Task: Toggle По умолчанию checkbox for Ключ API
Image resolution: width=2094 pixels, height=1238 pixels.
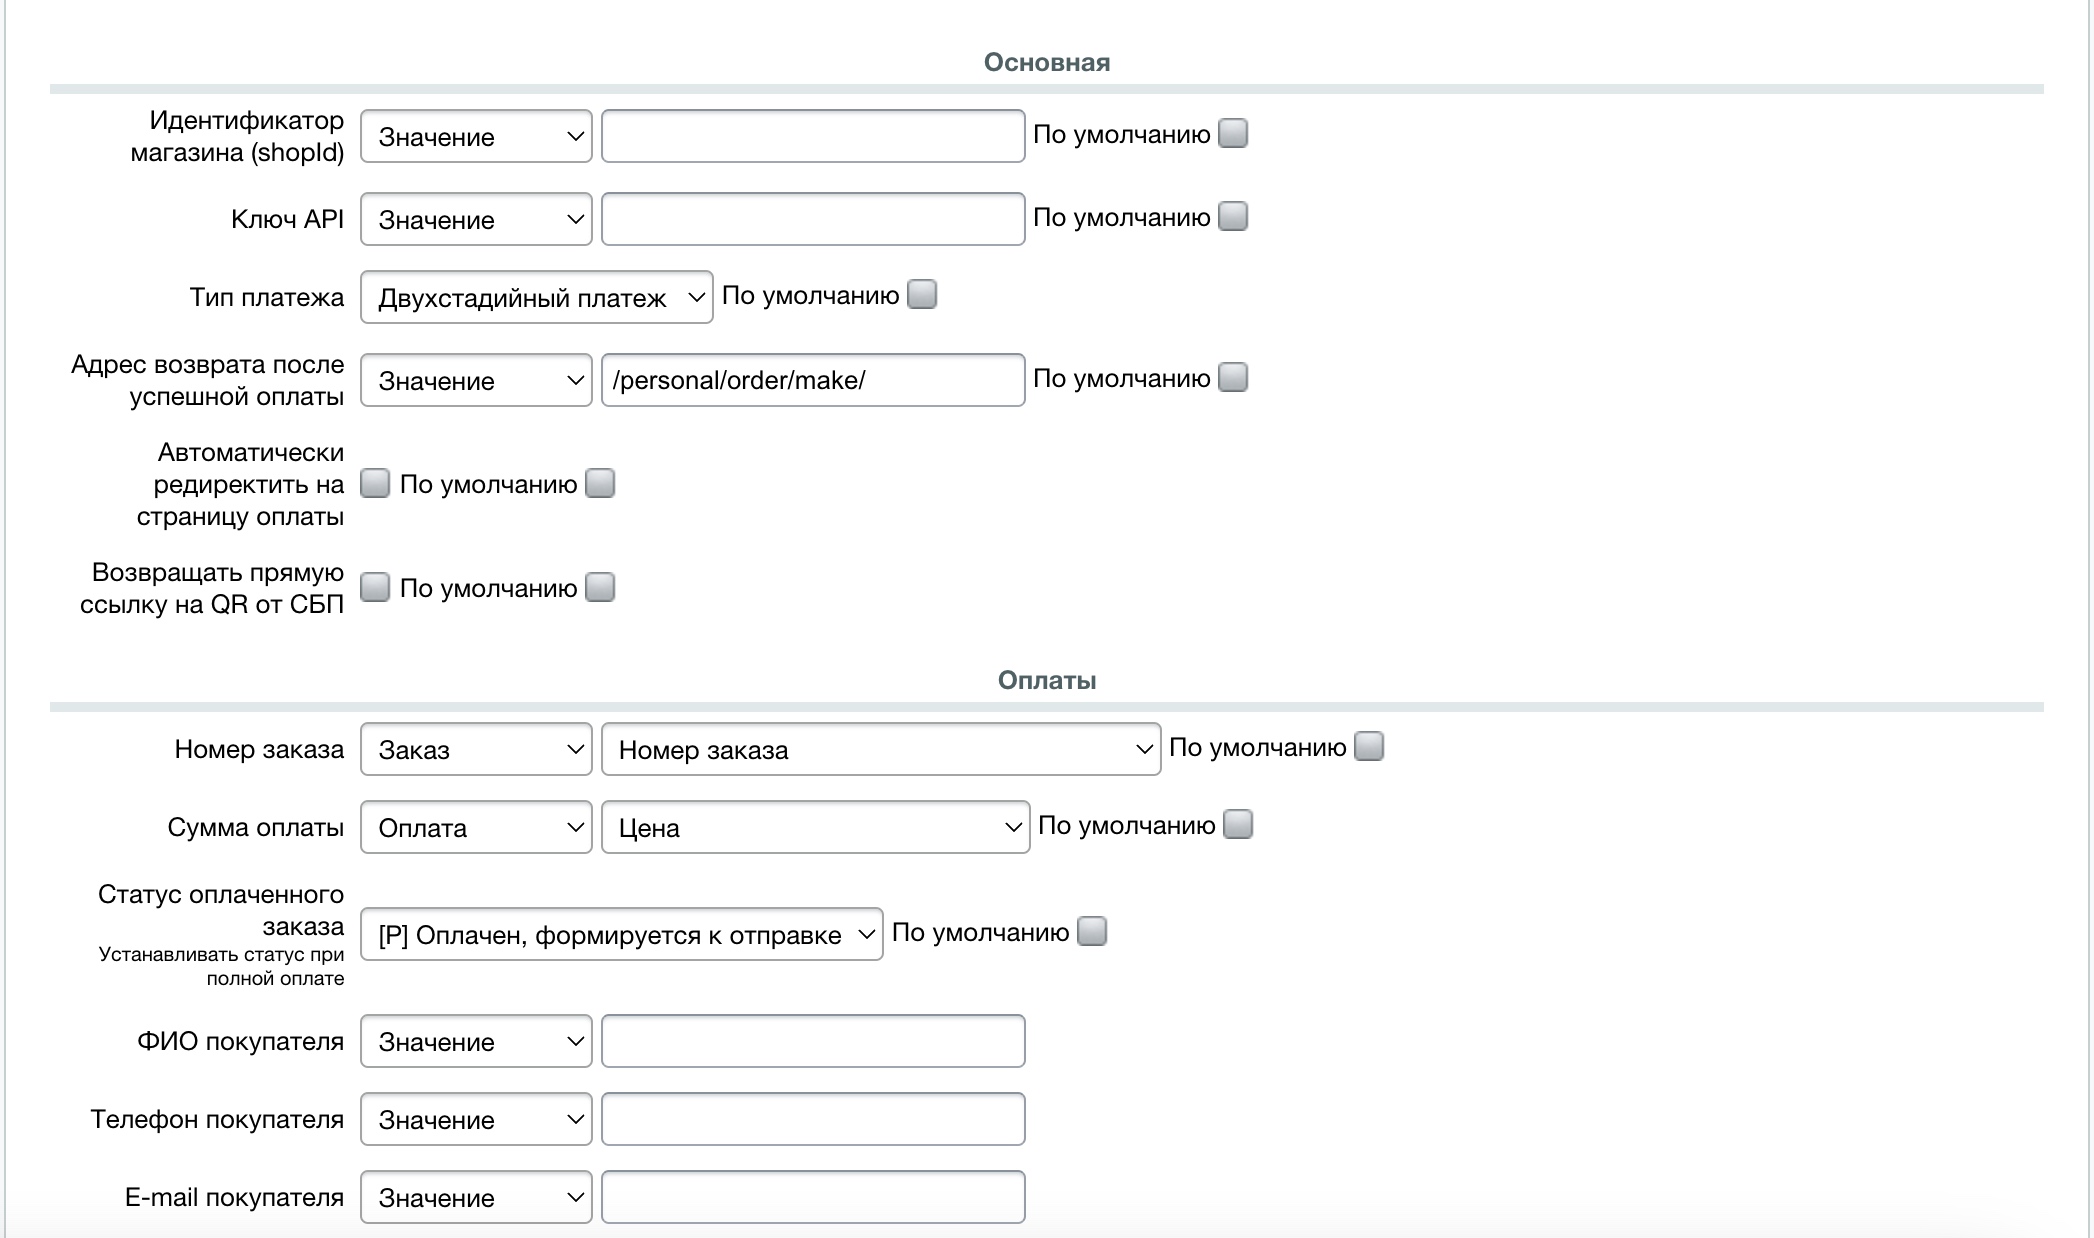Action: [1233, 216]
